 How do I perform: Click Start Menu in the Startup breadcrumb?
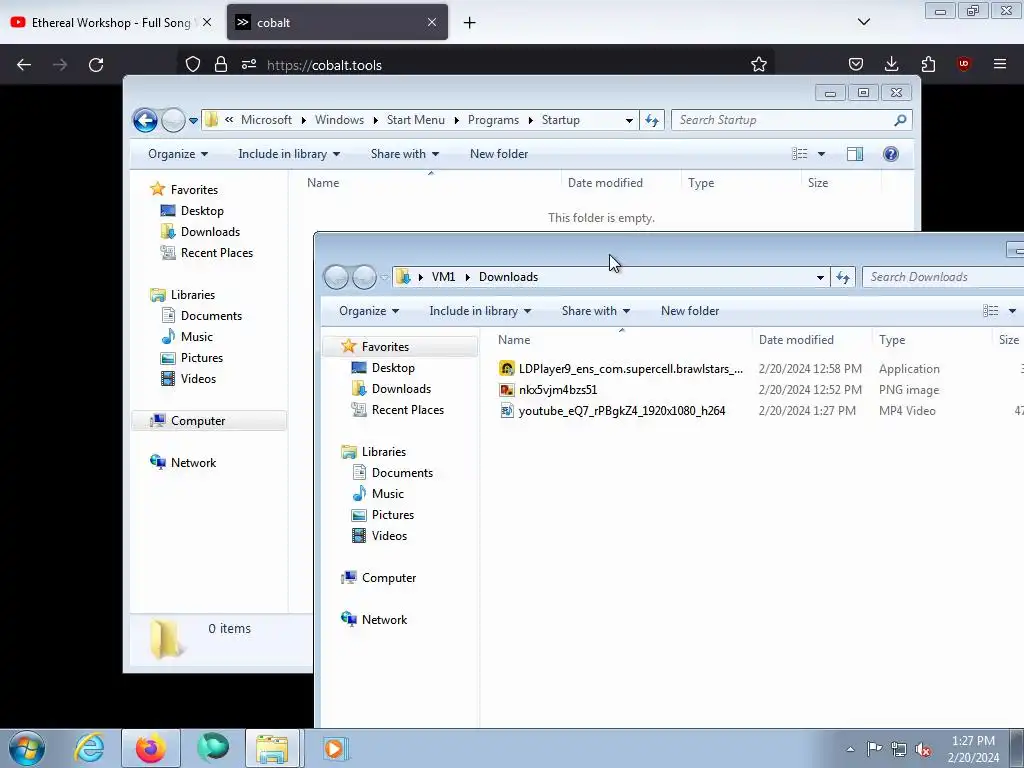pyautogui.click(x=415, y=120)
